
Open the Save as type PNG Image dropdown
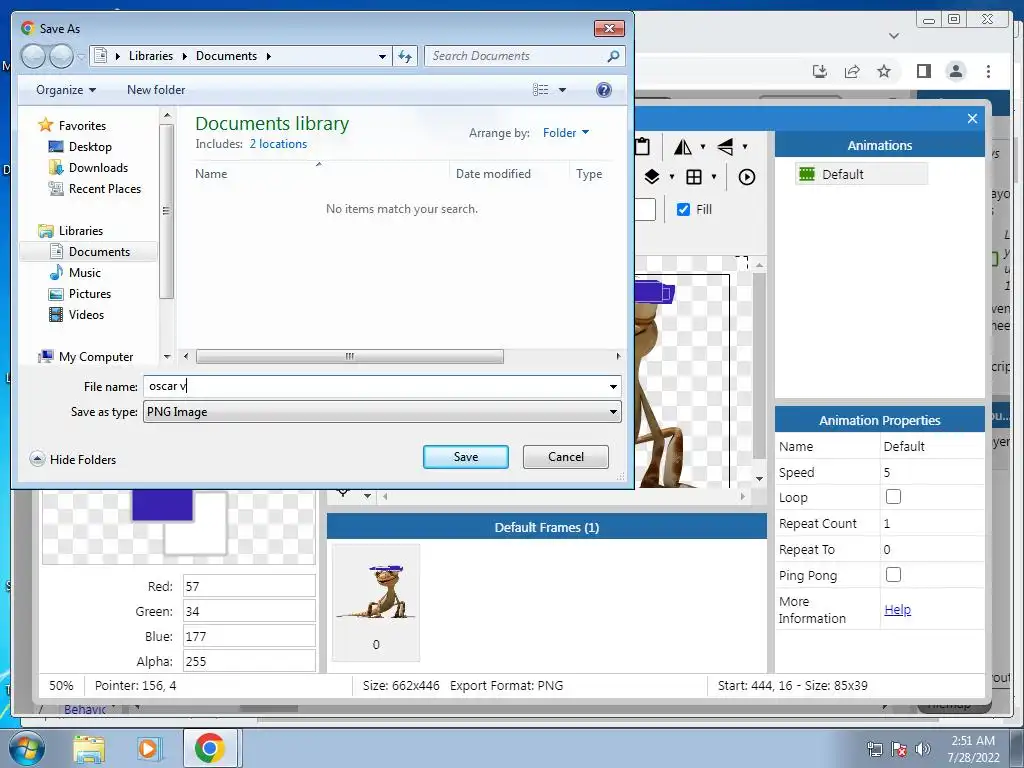coord(382,411)
